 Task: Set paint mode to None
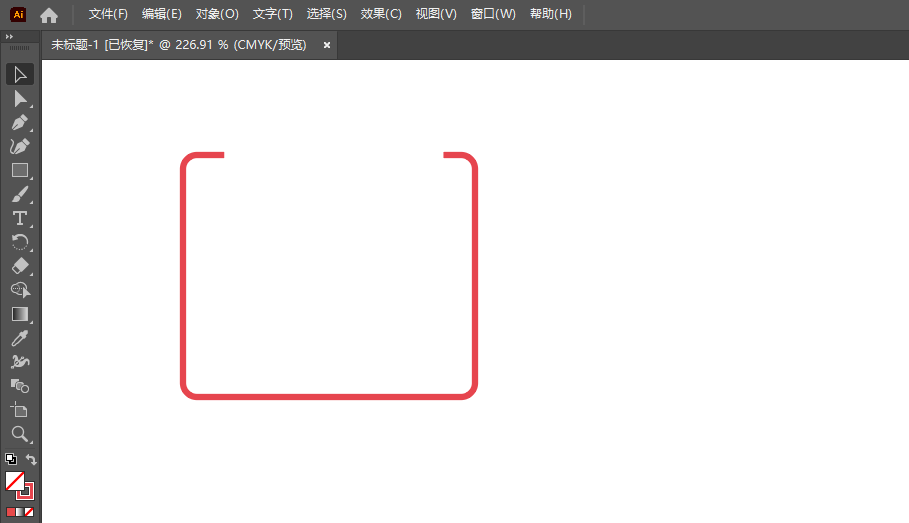pyautogui.click(x=29, y=512)
